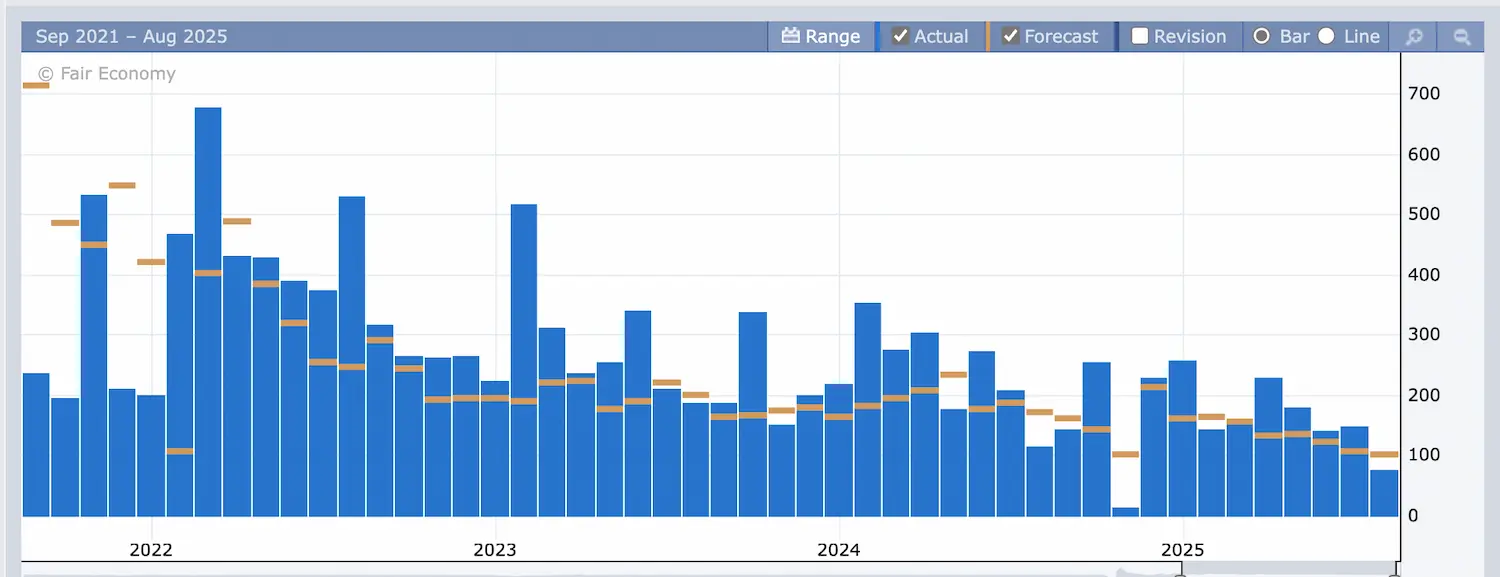The image size is (1500, 577).
Task: Zoom in using the magnifier plus icon
Action: click(1414, 37)
